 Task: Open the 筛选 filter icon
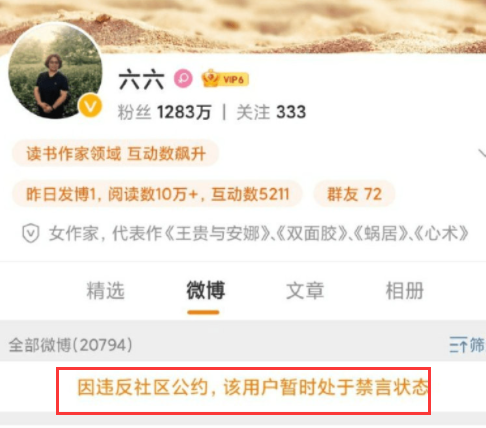467,345
